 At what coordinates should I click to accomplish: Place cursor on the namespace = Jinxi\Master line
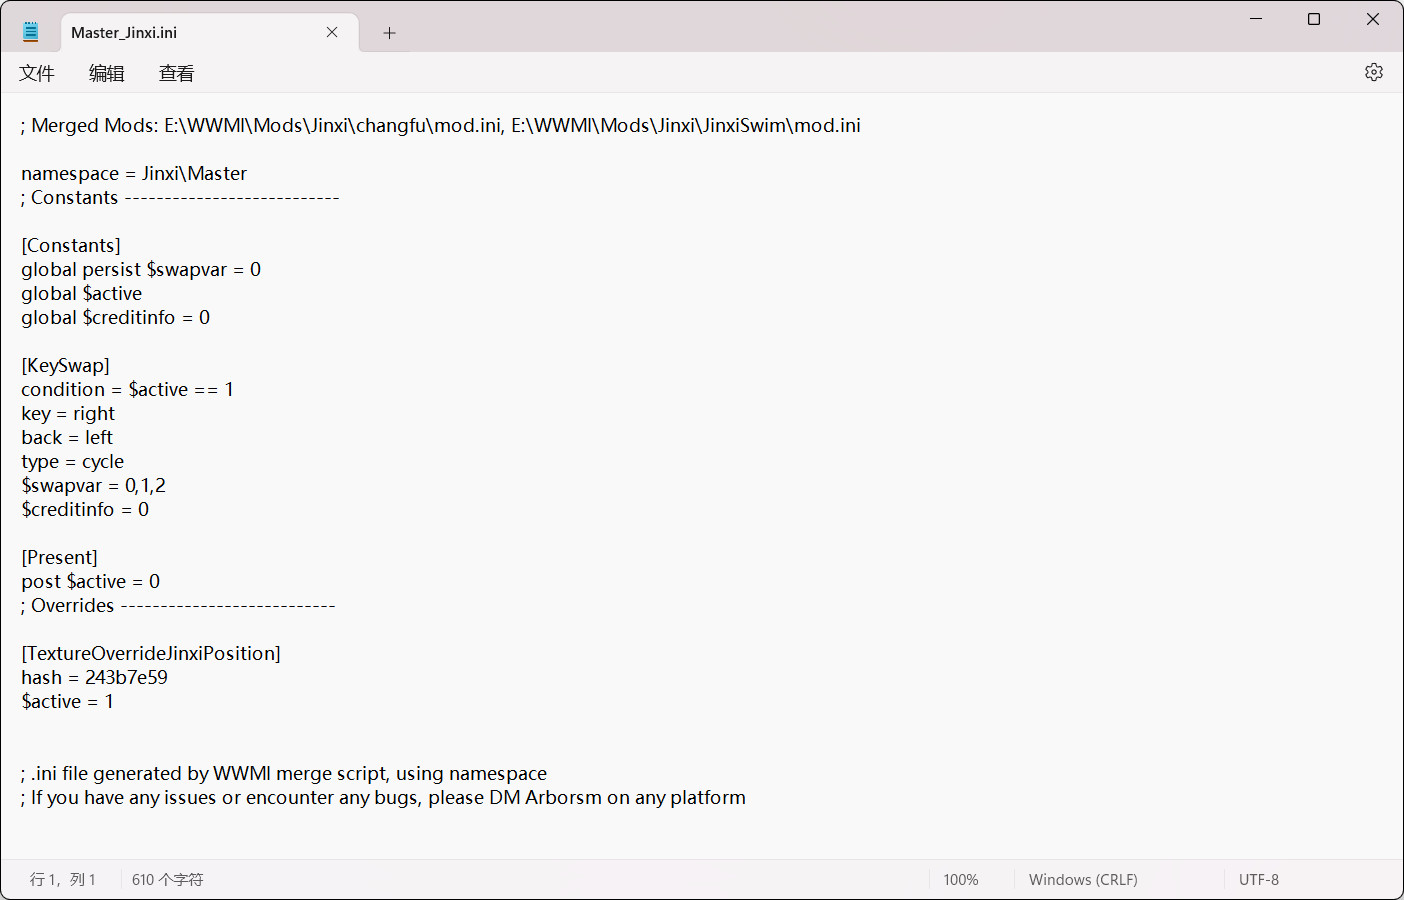[x=134, y=173]
